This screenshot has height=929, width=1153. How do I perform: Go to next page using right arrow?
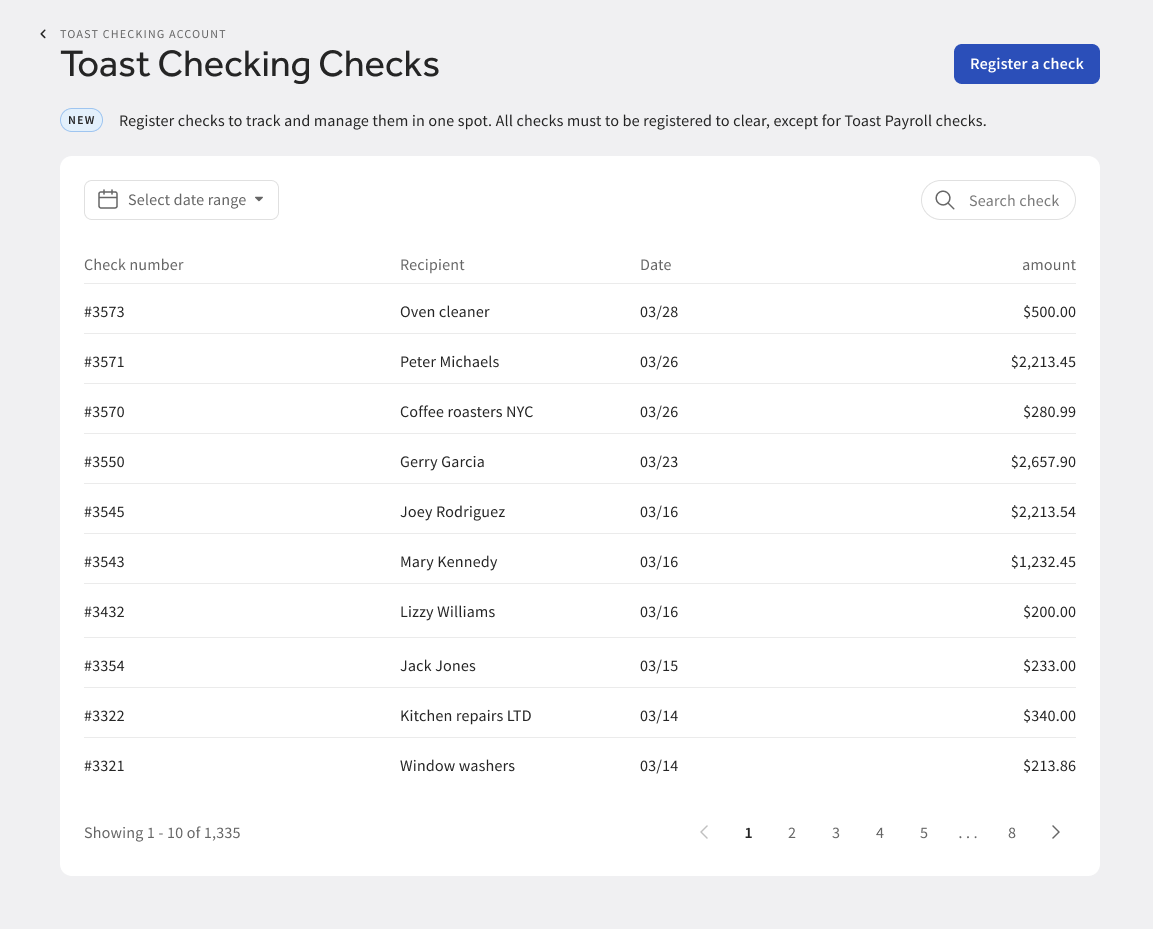1055,833
